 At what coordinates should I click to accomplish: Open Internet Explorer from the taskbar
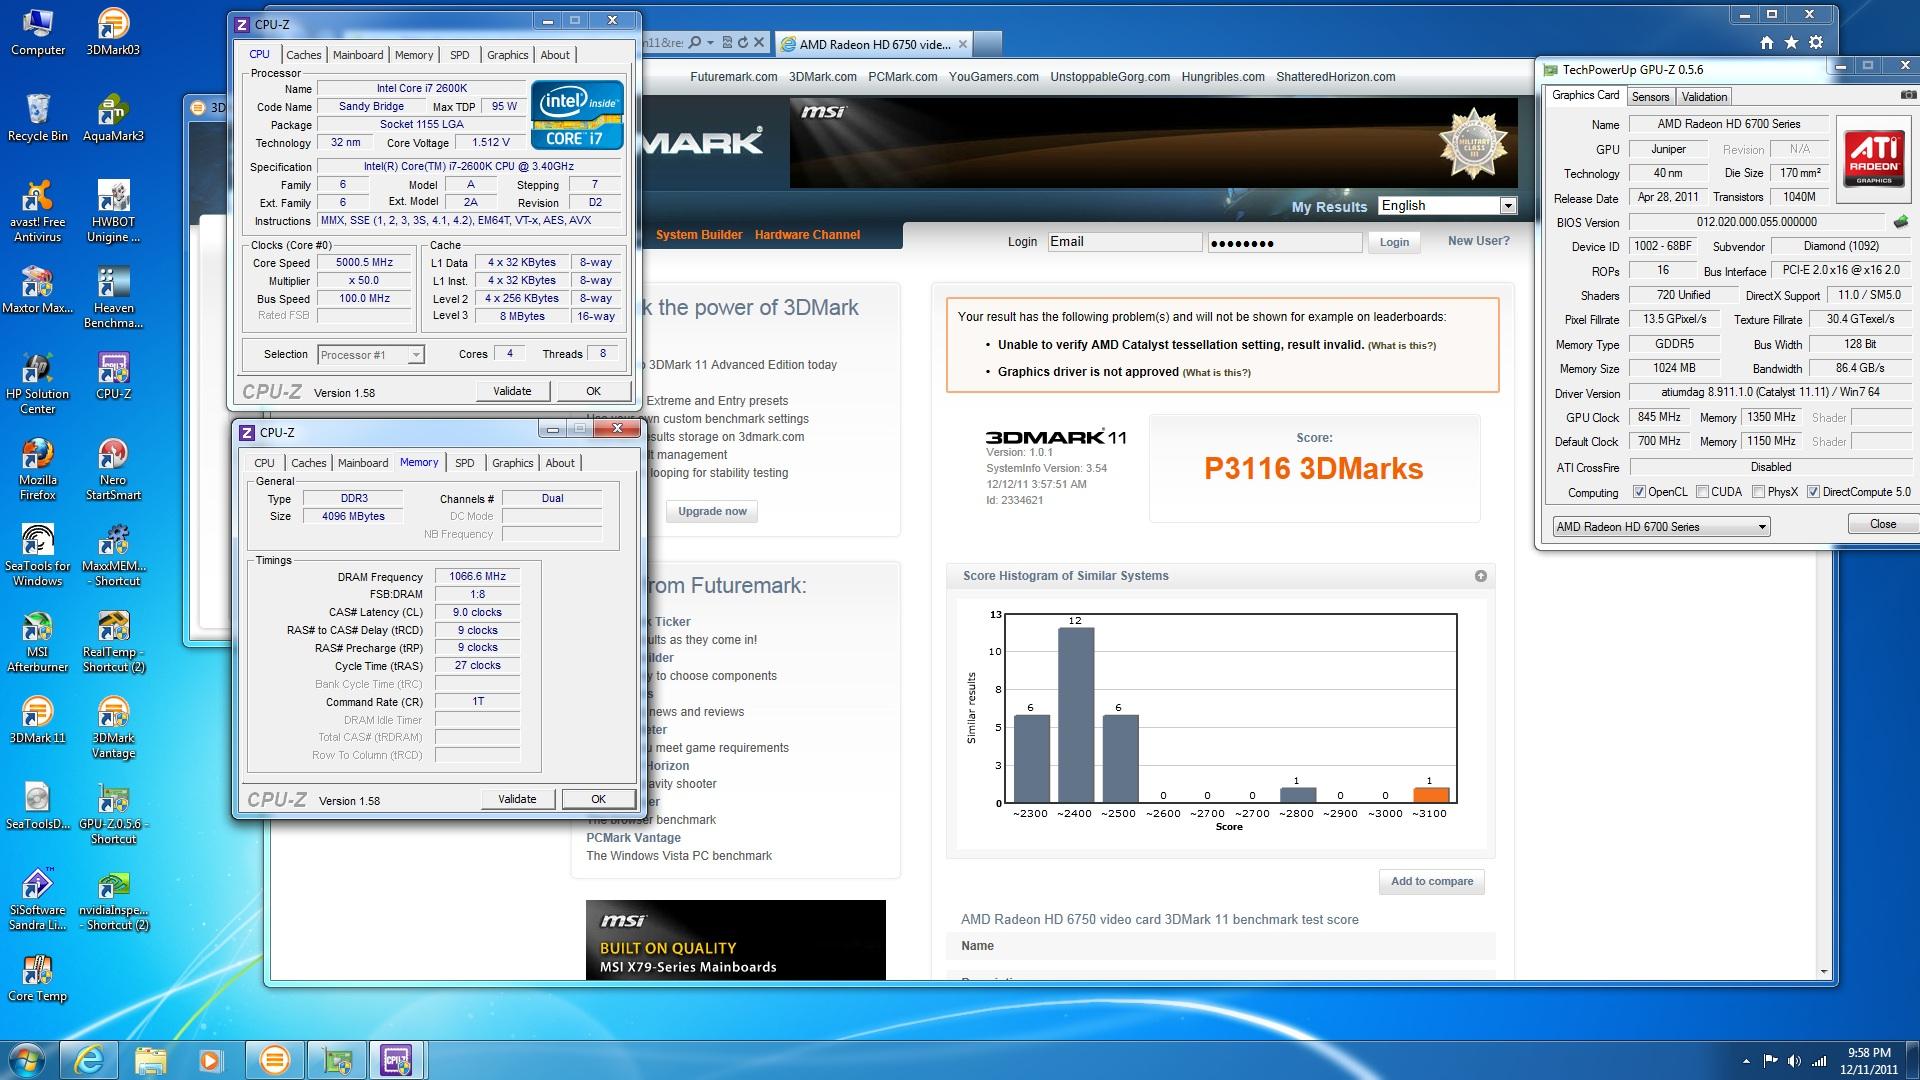89,1059
